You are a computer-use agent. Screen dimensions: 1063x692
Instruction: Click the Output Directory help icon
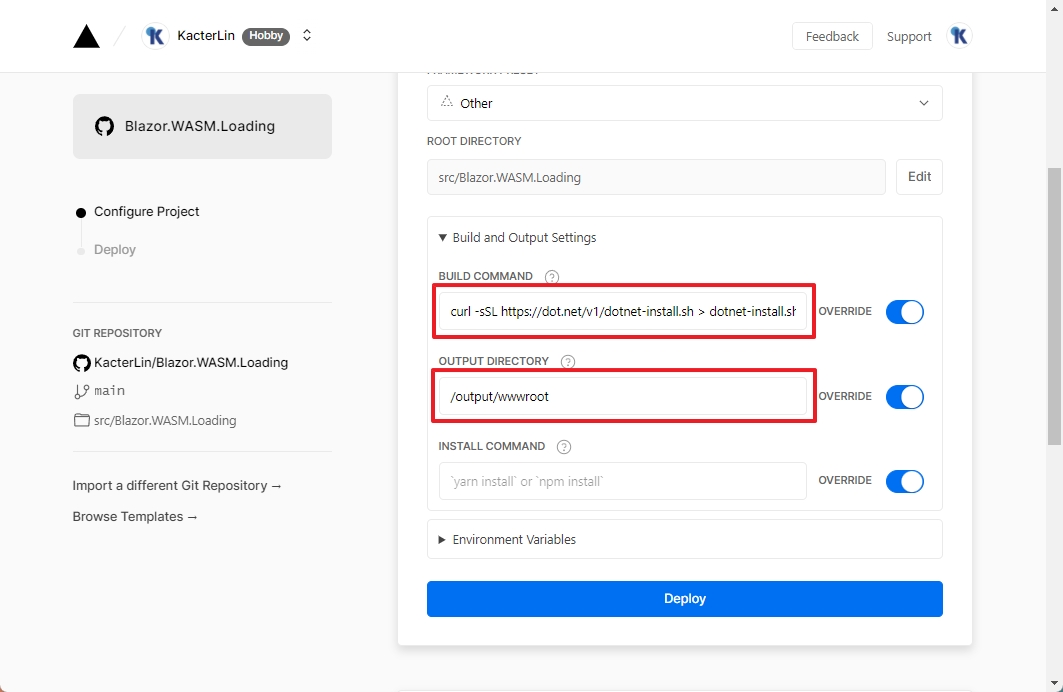click(568, 362)
